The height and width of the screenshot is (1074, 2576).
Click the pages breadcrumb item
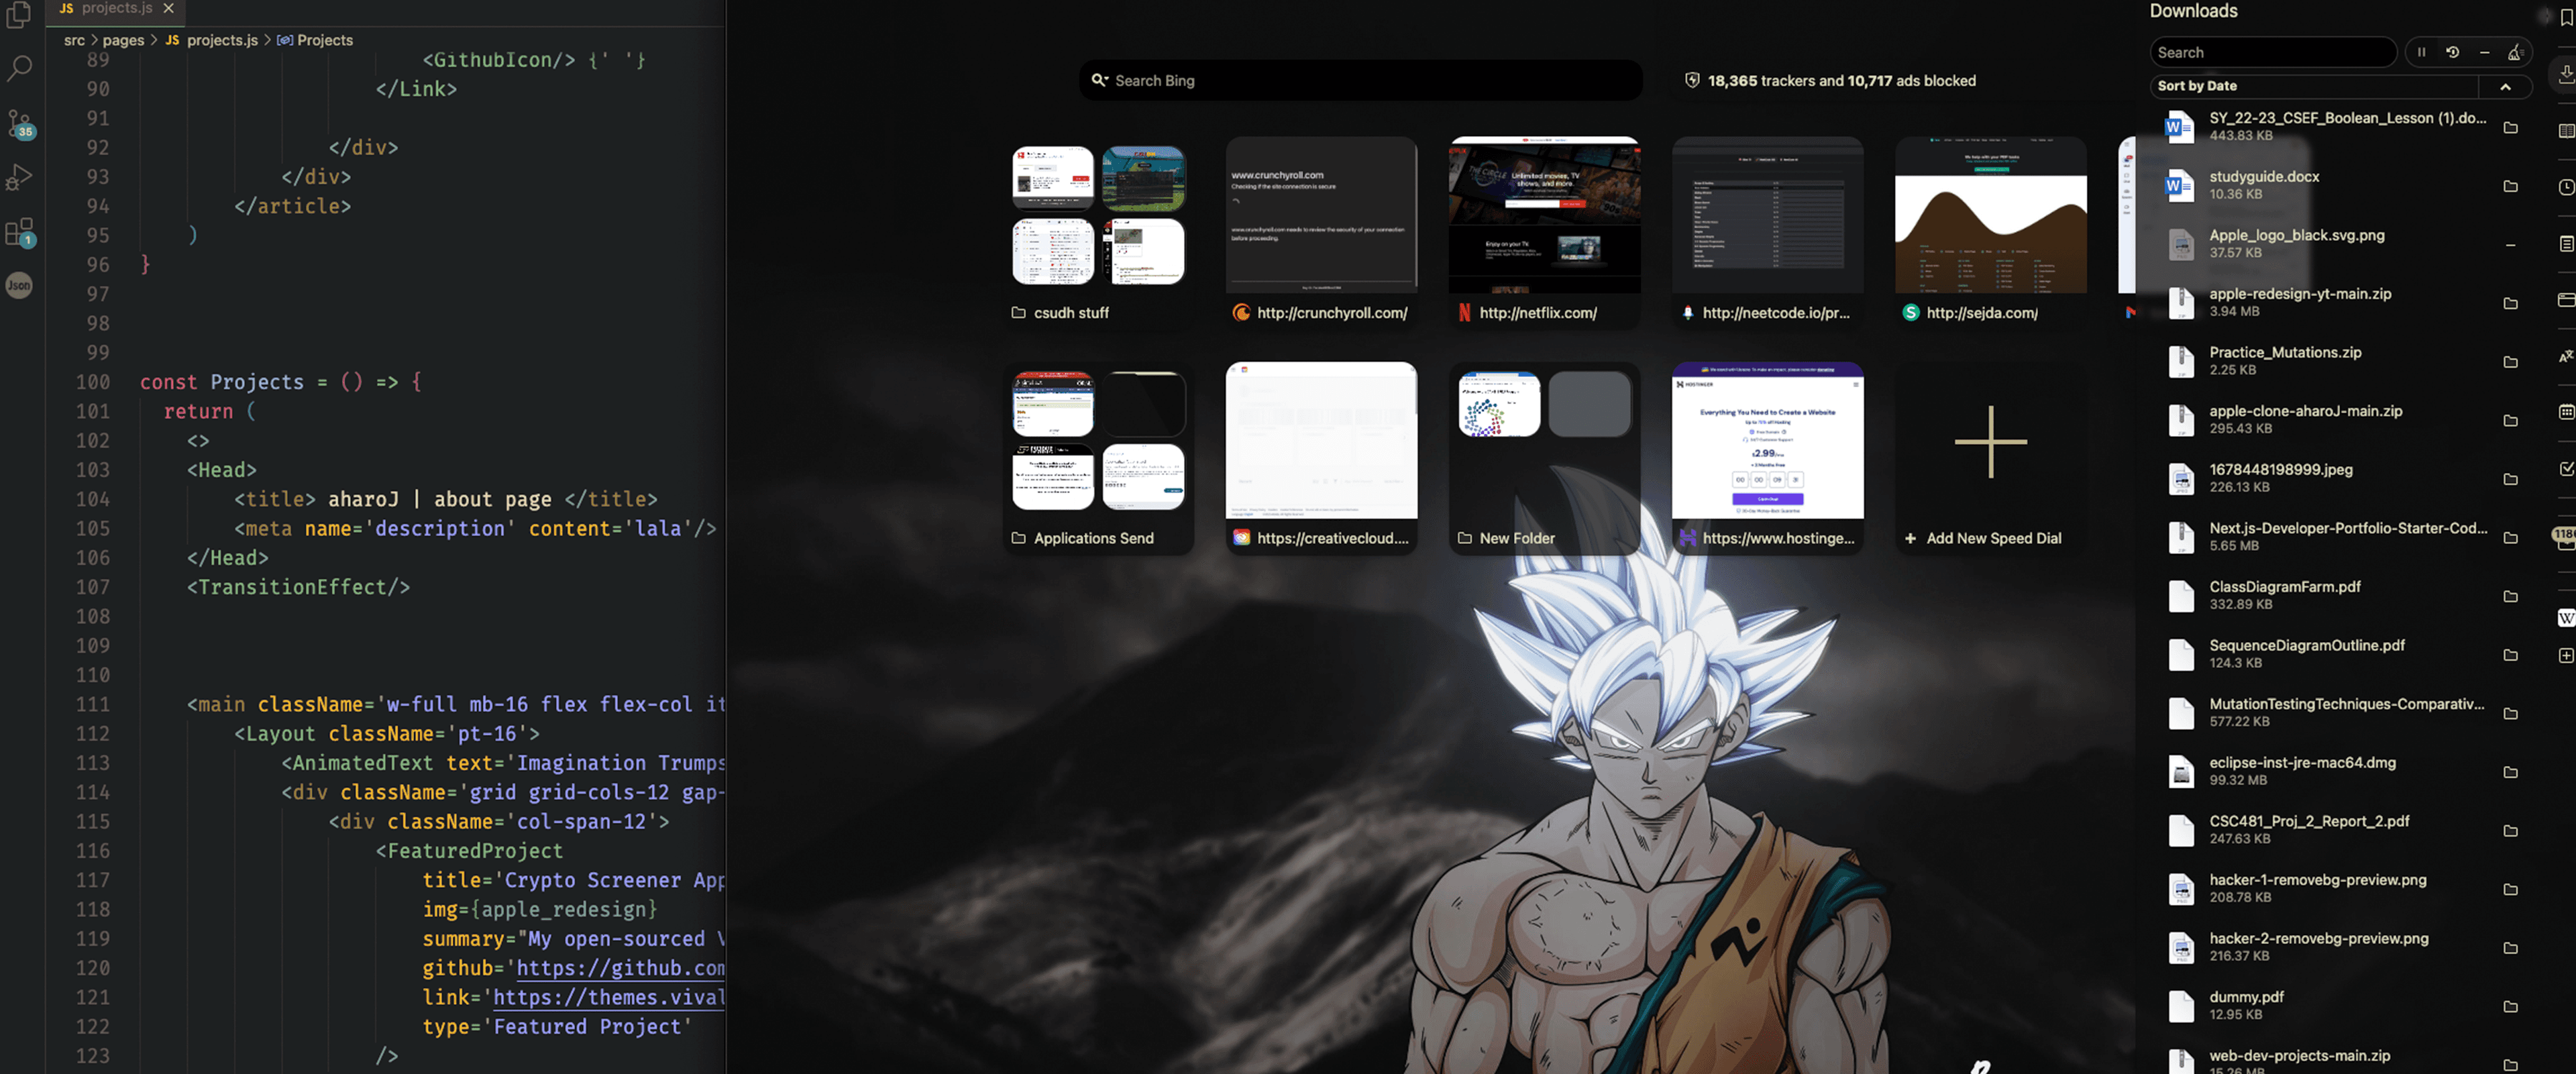pyautogui.click(x=123, y=40)
